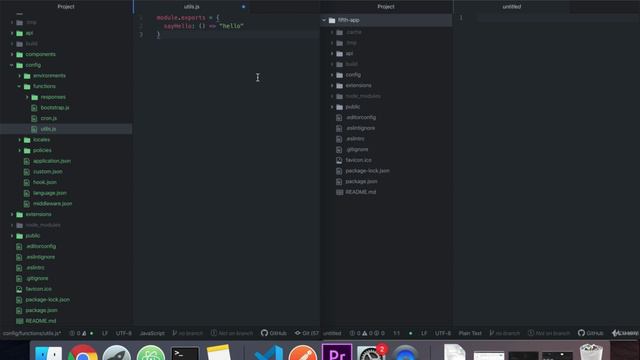
Task: Click file path config/functions/utils.js in status bar
Action: pos(32,333)
